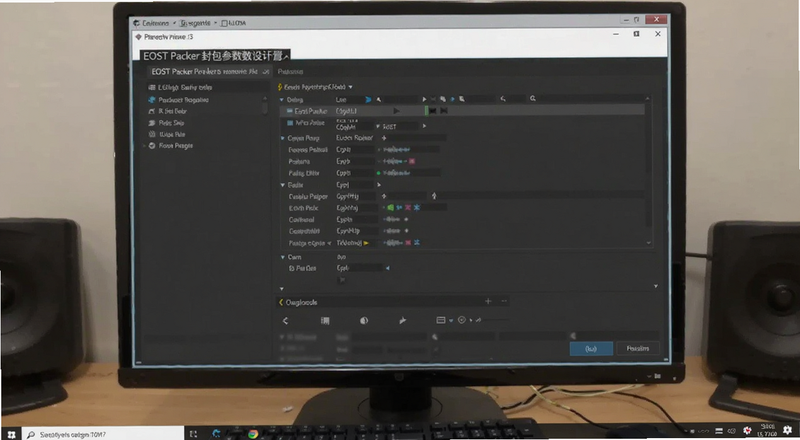Image resolution: width=800 pixels, height=440 pixels.
Task: Switch to the tab beside EOST Packer tab
Action: click(x=290, y=72)
